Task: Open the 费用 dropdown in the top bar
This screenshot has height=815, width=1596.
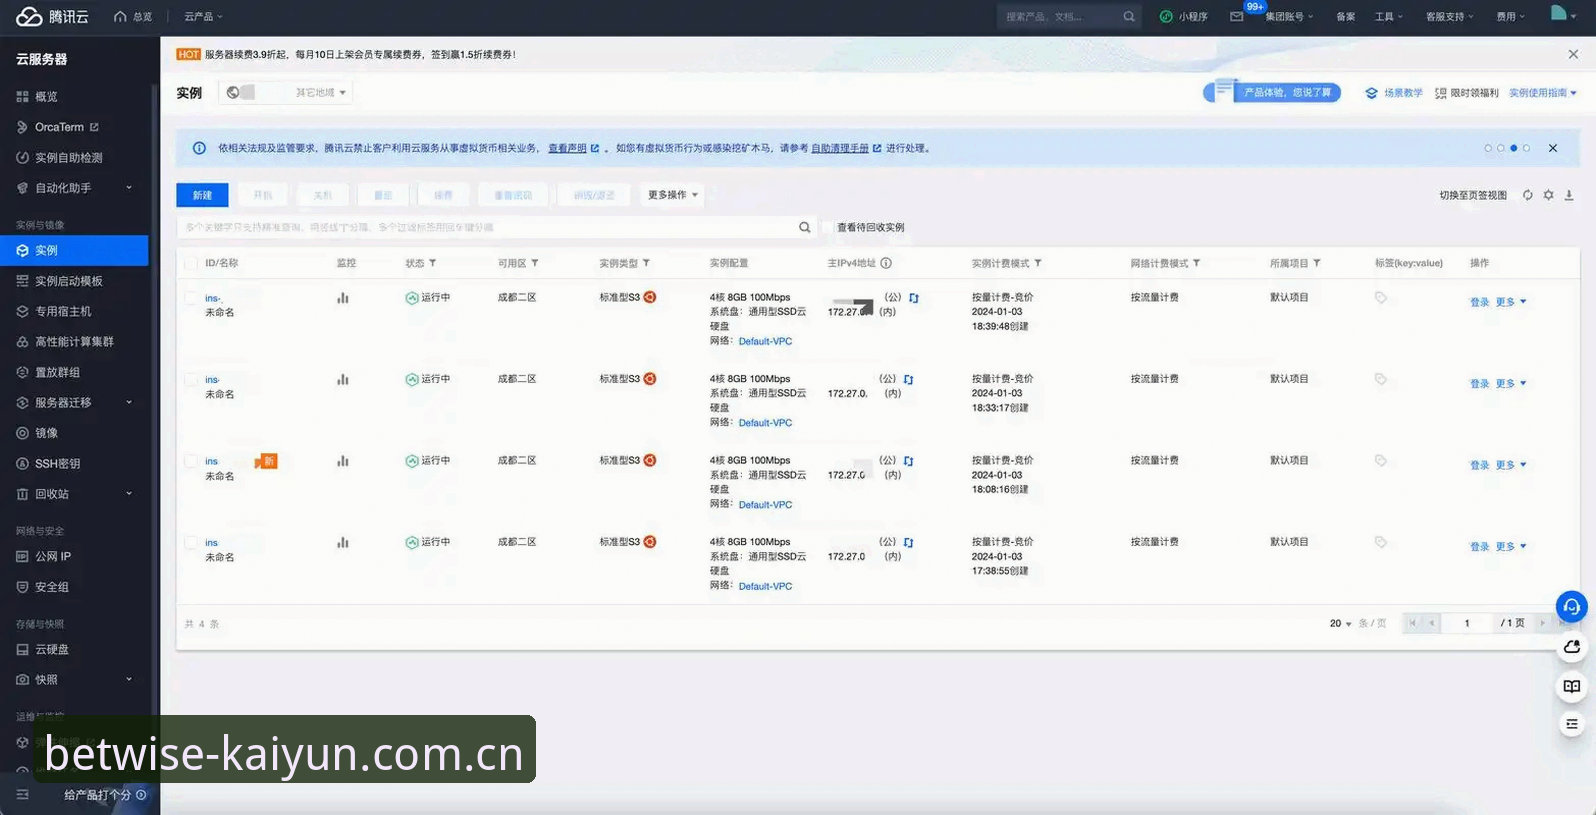Action: (x=1510, y=17)
